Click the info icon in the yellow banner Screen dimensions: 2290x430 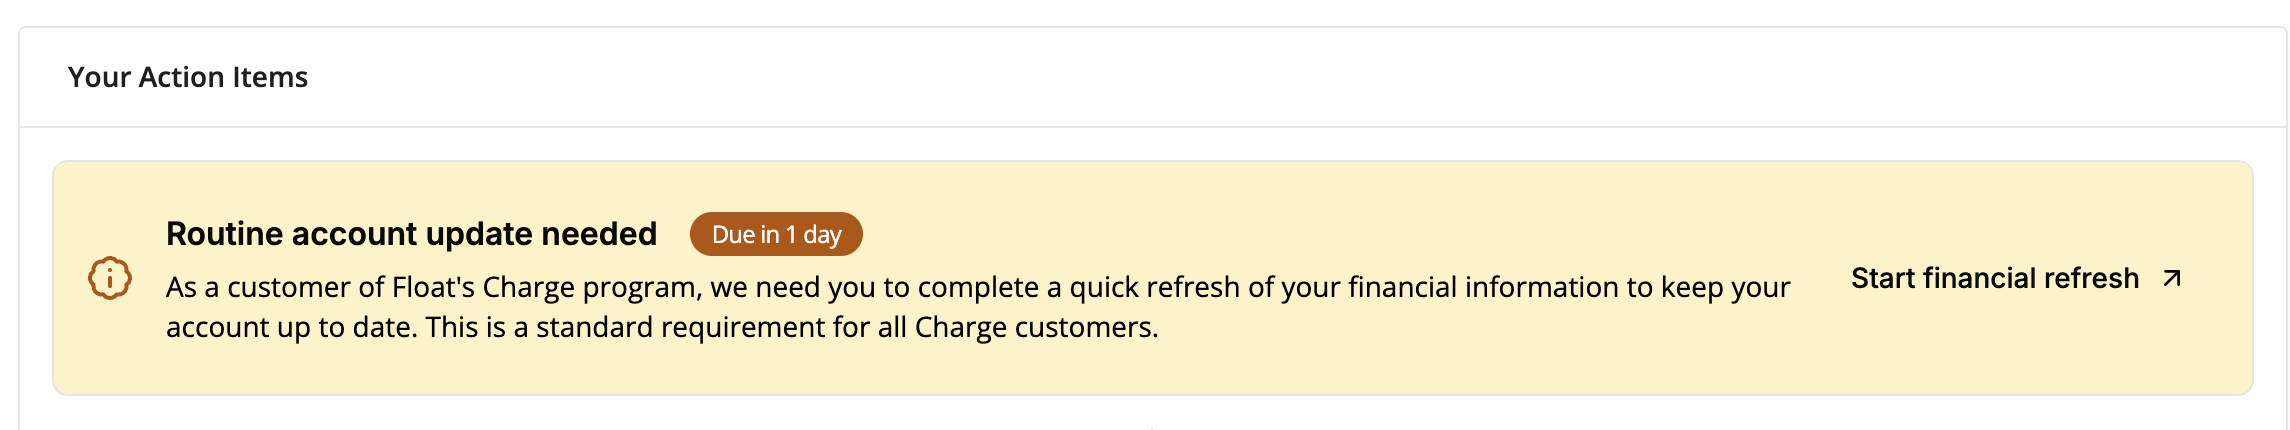[110, 278]
